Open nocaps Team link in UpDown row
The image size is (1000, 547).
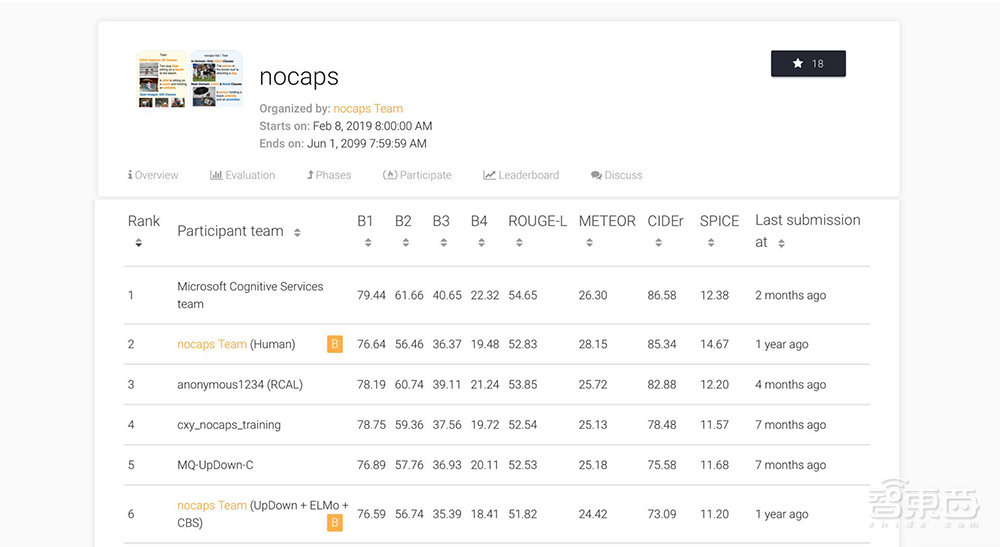coord(212,505)
